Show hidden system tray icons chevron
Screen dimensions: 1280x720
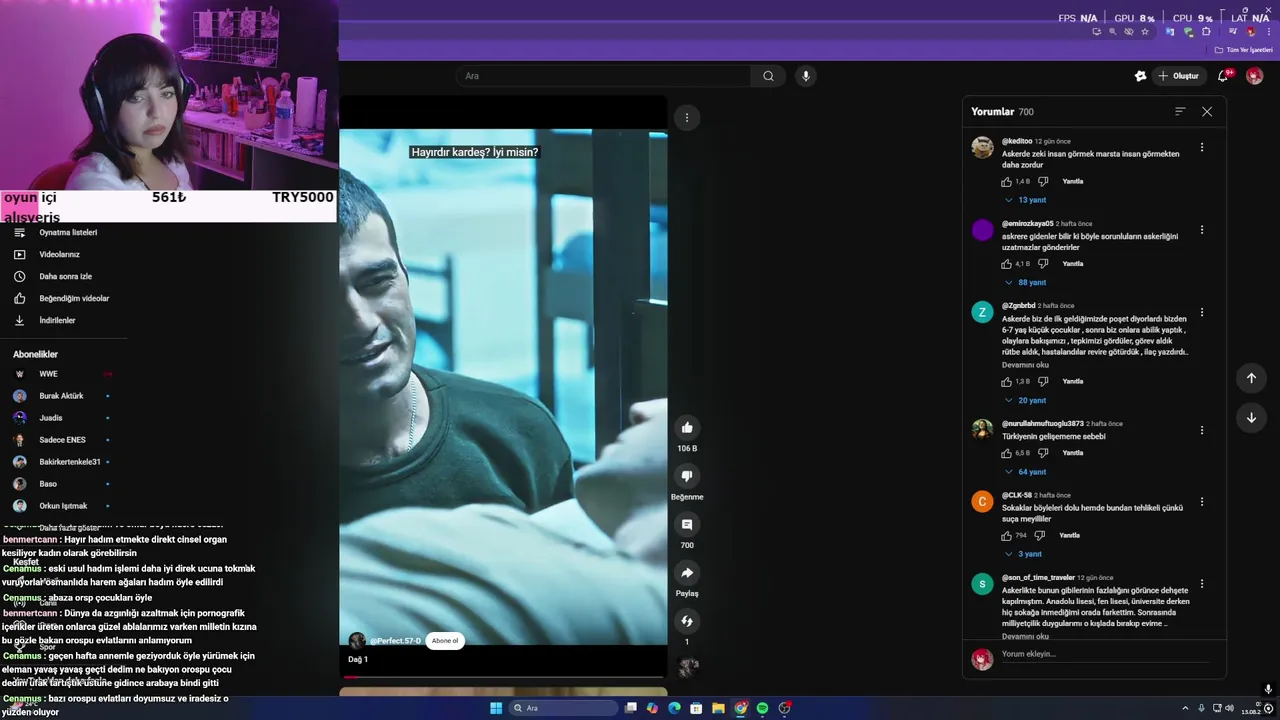1186,708
